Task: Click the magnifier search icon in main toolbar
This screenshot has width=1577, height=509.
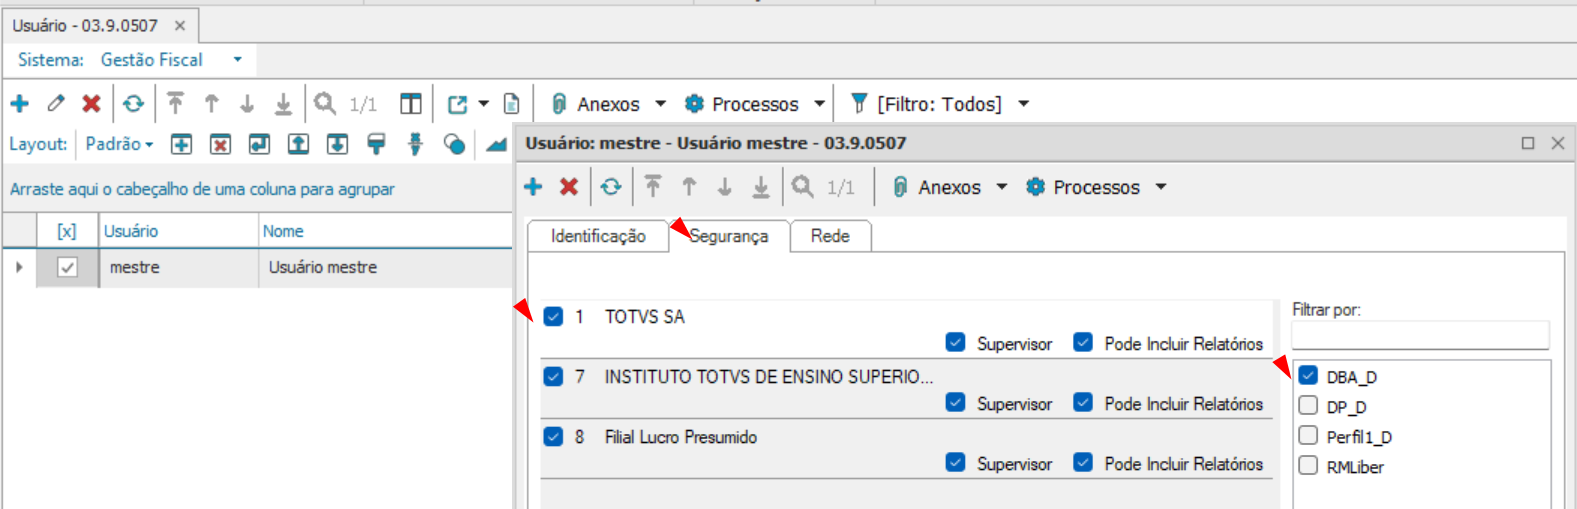Action: [325, 103]
